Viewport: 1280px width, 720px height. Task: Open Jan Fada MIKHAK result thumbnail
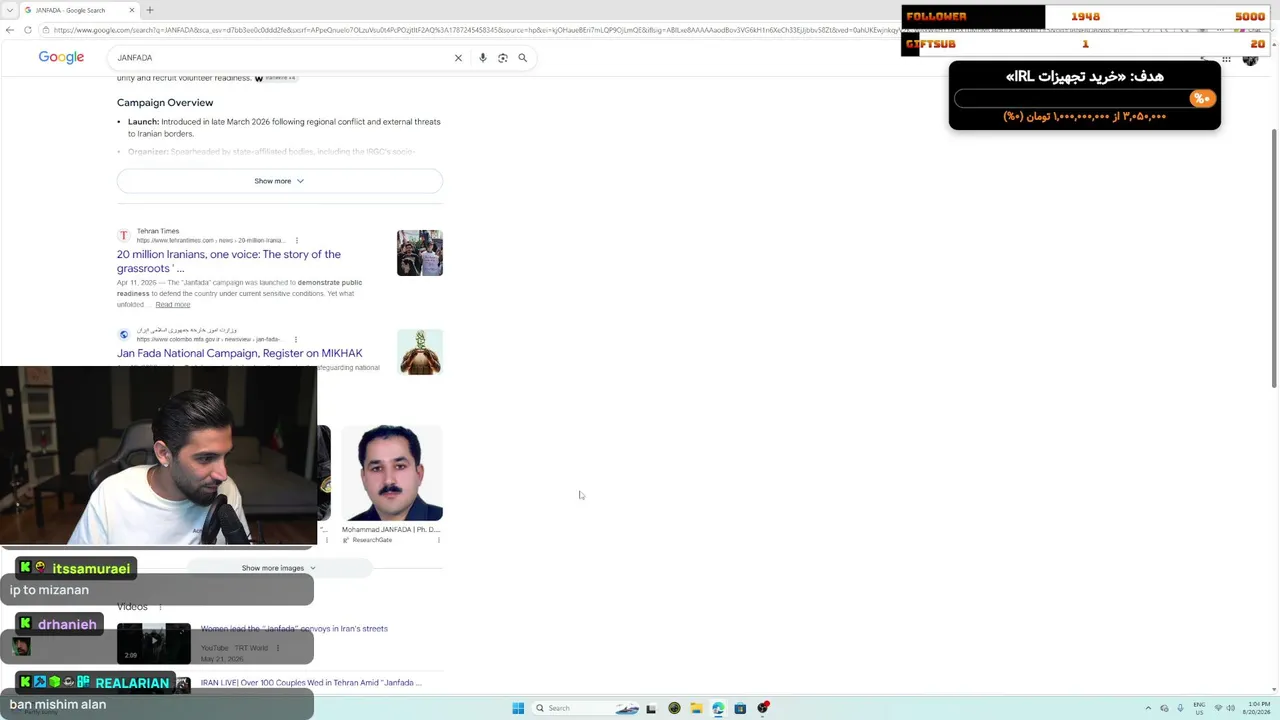420,352
